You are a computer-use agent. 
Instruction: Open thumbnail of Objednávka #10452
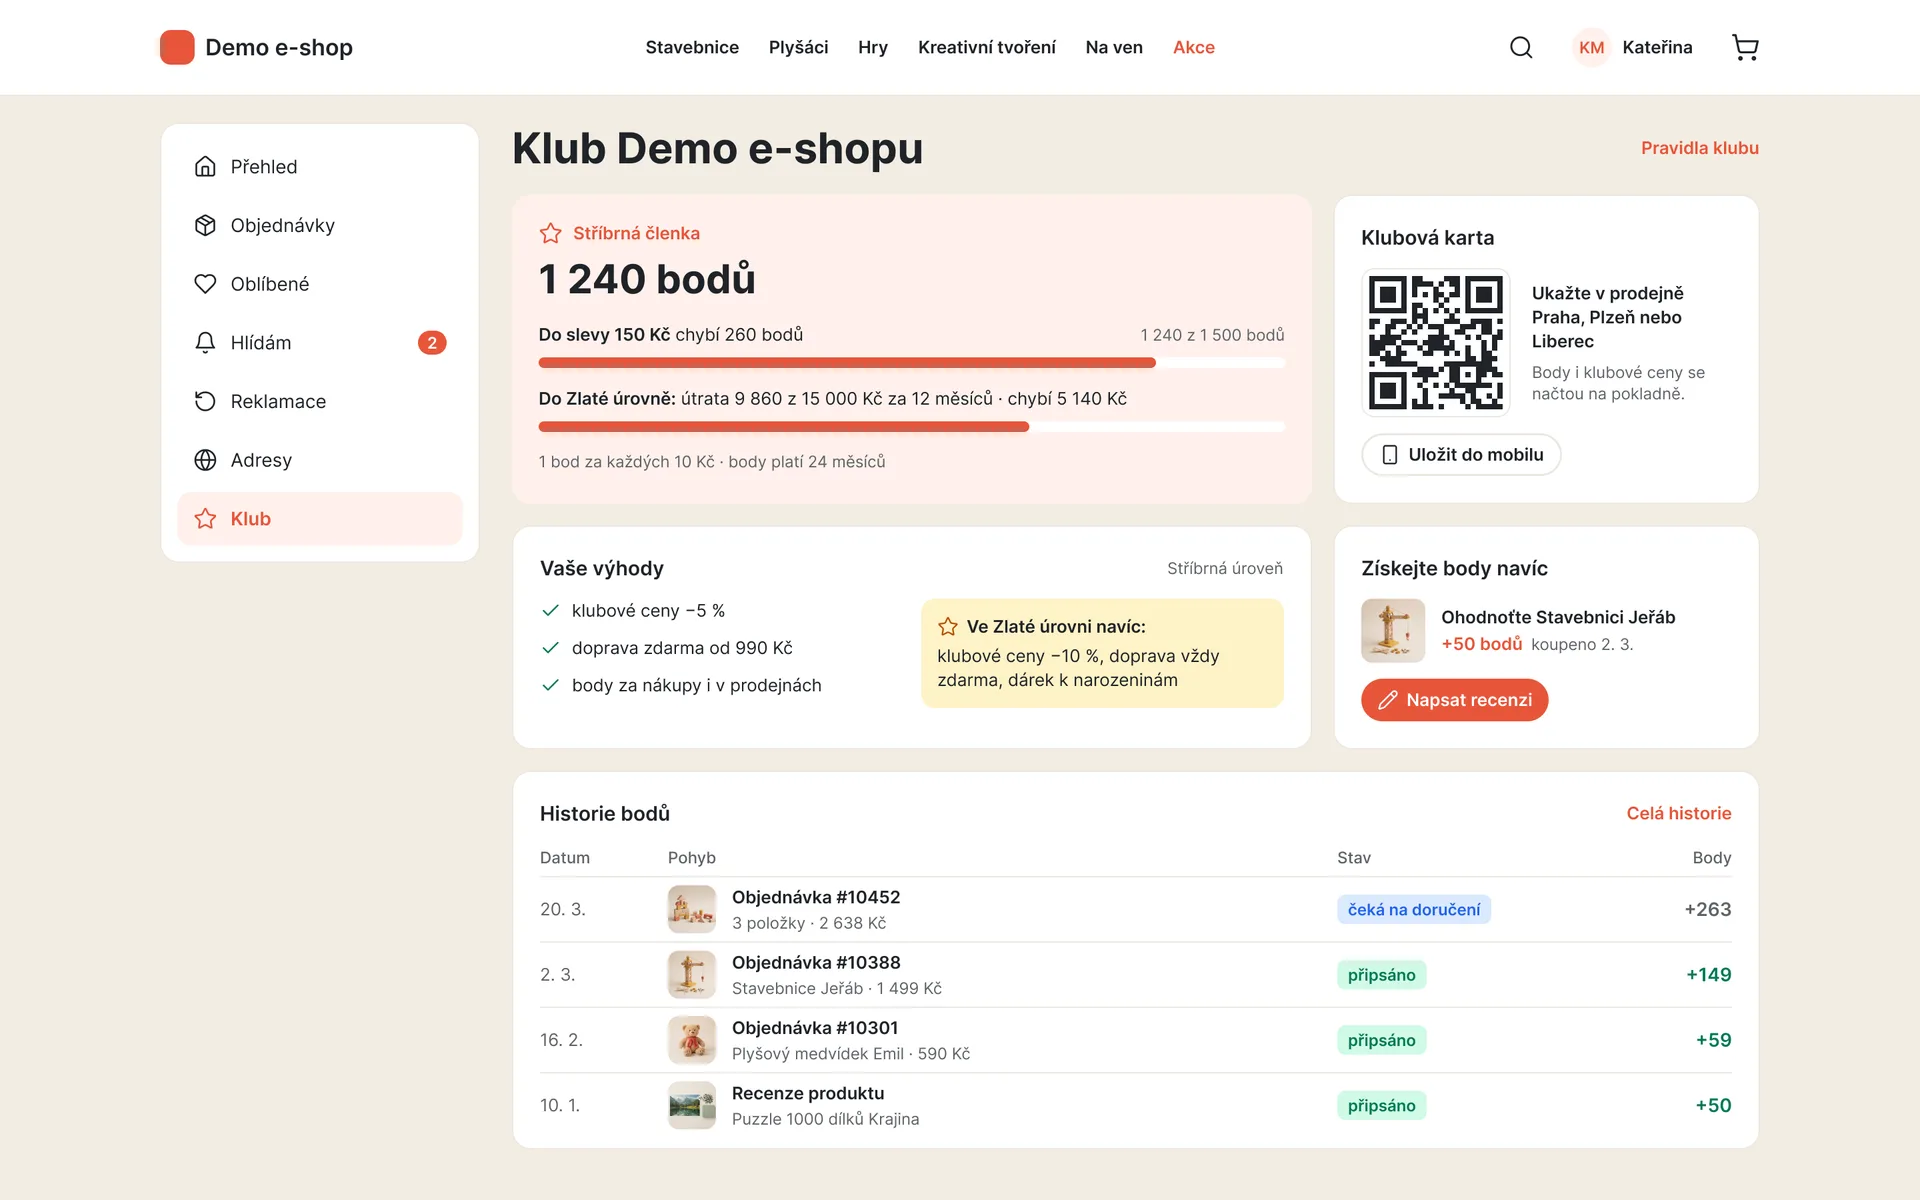[692, 910]
